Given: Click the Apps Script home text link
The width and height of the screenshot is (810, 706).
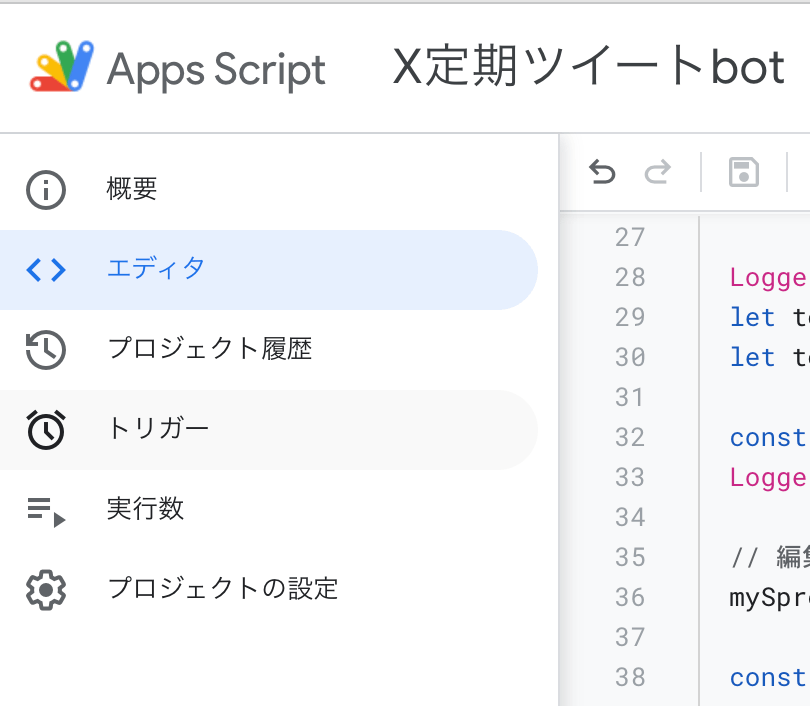Looking at the screenshot, I should pos(216,69).
